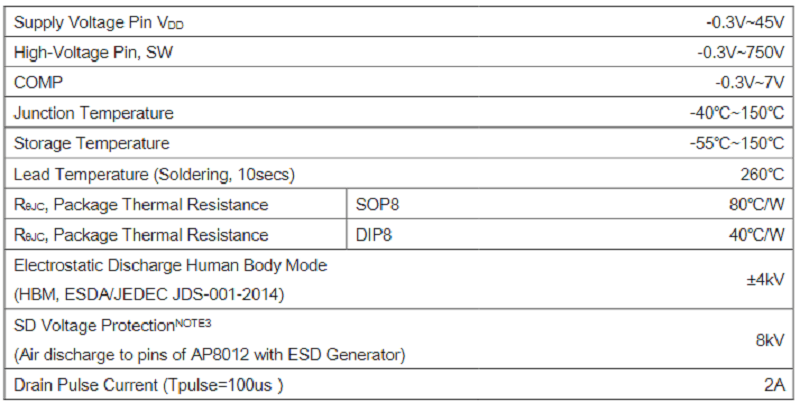Image resolution: width=800 pixels, height=403 pixels.
Task: Select the 80℃/W thermal resistance value
Action: [x=756, y=204]
